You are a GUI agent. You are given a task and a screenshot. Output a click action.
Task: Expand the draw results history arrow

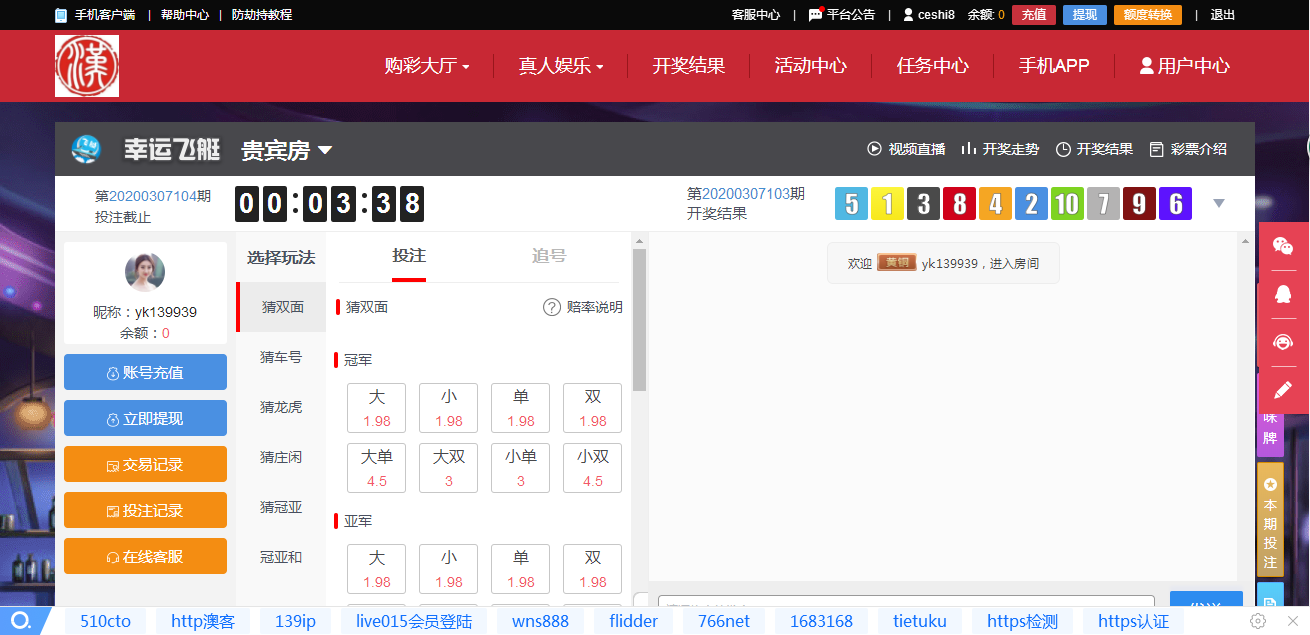pyautogui.click(x=1218, y=204)
